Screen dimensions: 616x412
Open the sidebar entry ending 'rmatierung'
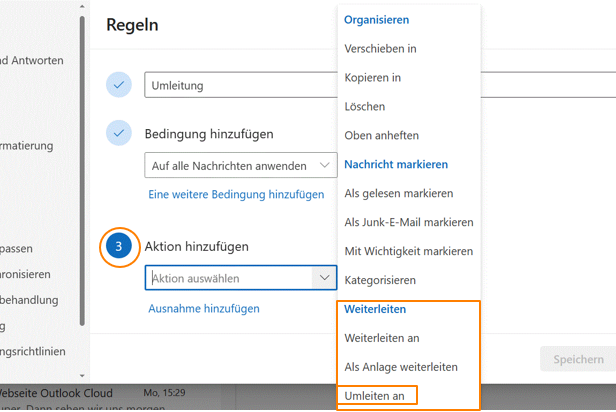pos(27,146)
